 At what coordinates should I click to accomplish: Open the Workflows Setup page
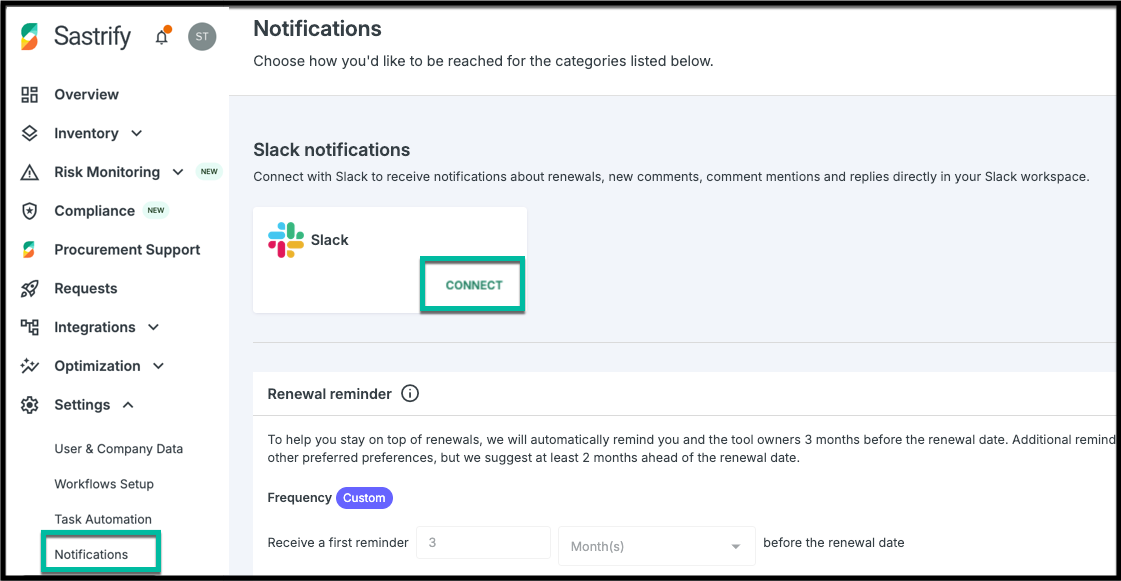click(x=104, y=484)
